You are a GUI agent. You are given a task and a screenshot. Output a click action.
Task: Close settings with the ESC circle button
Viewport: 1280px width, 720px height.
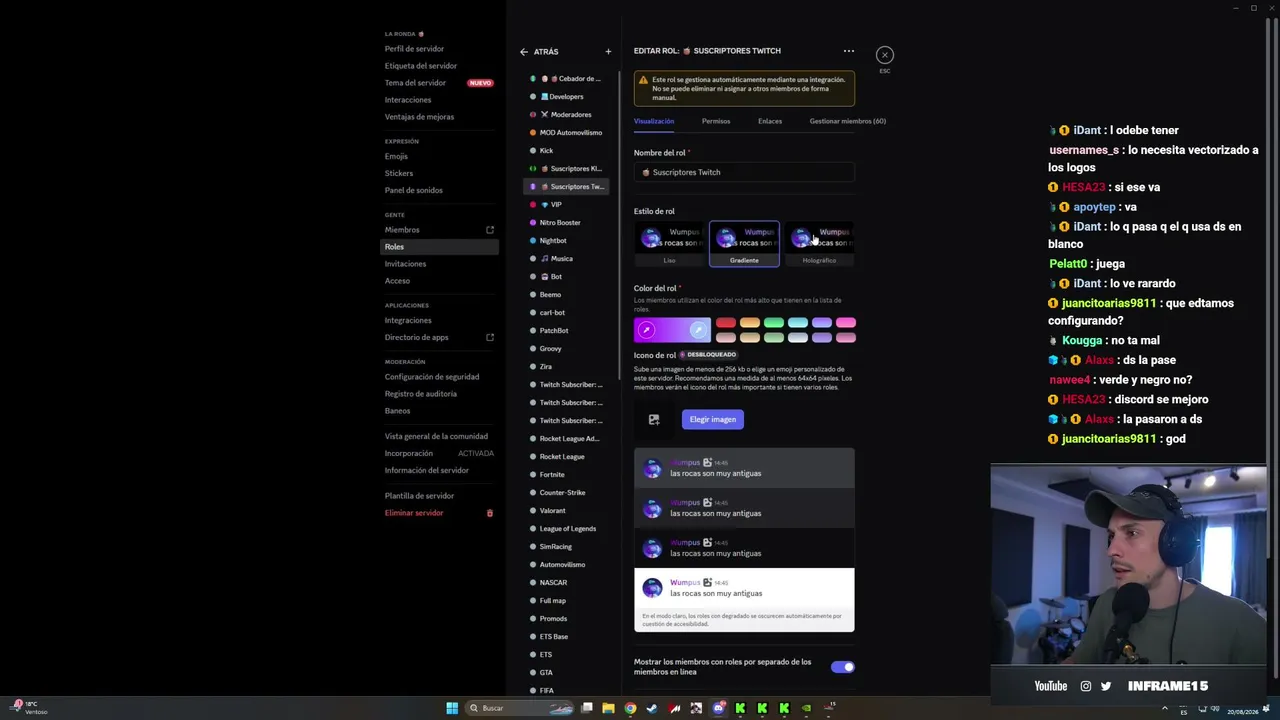[x=885, y=55]
